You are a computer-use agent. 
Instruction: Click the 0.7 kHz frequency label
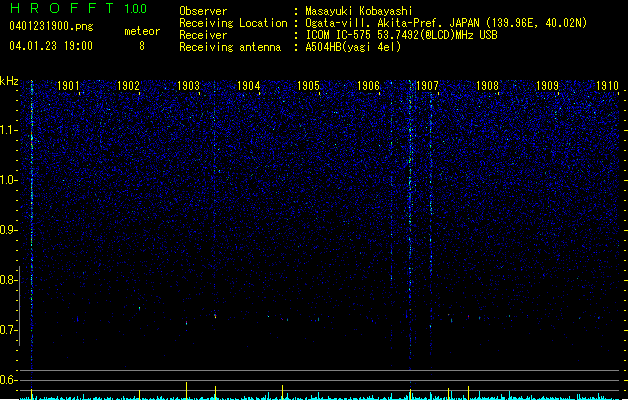9,330
